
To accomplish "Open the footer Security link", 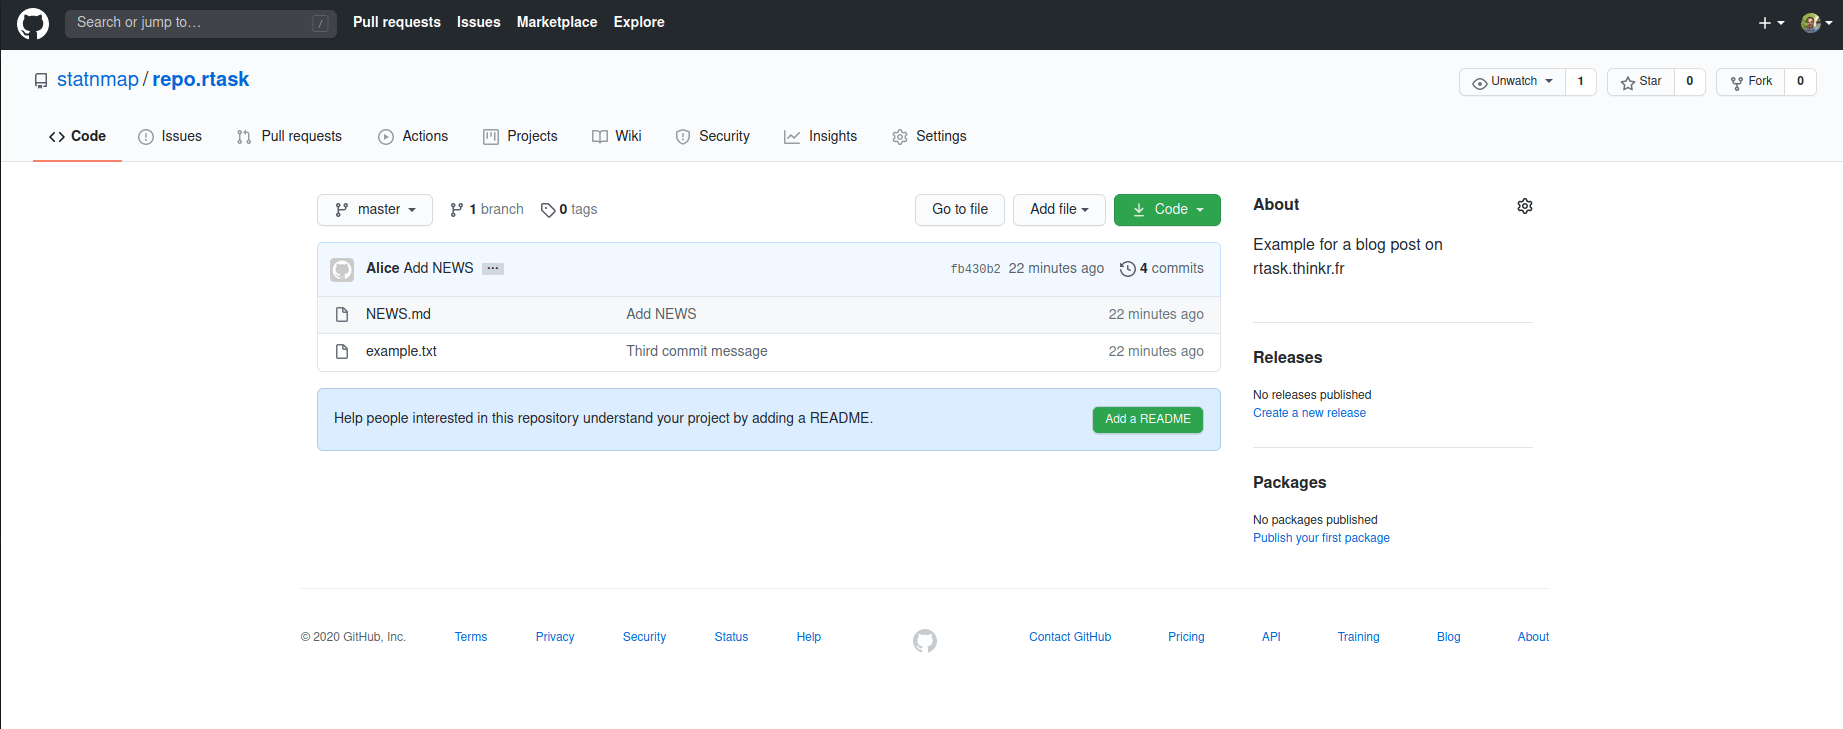I will point(644,638).
